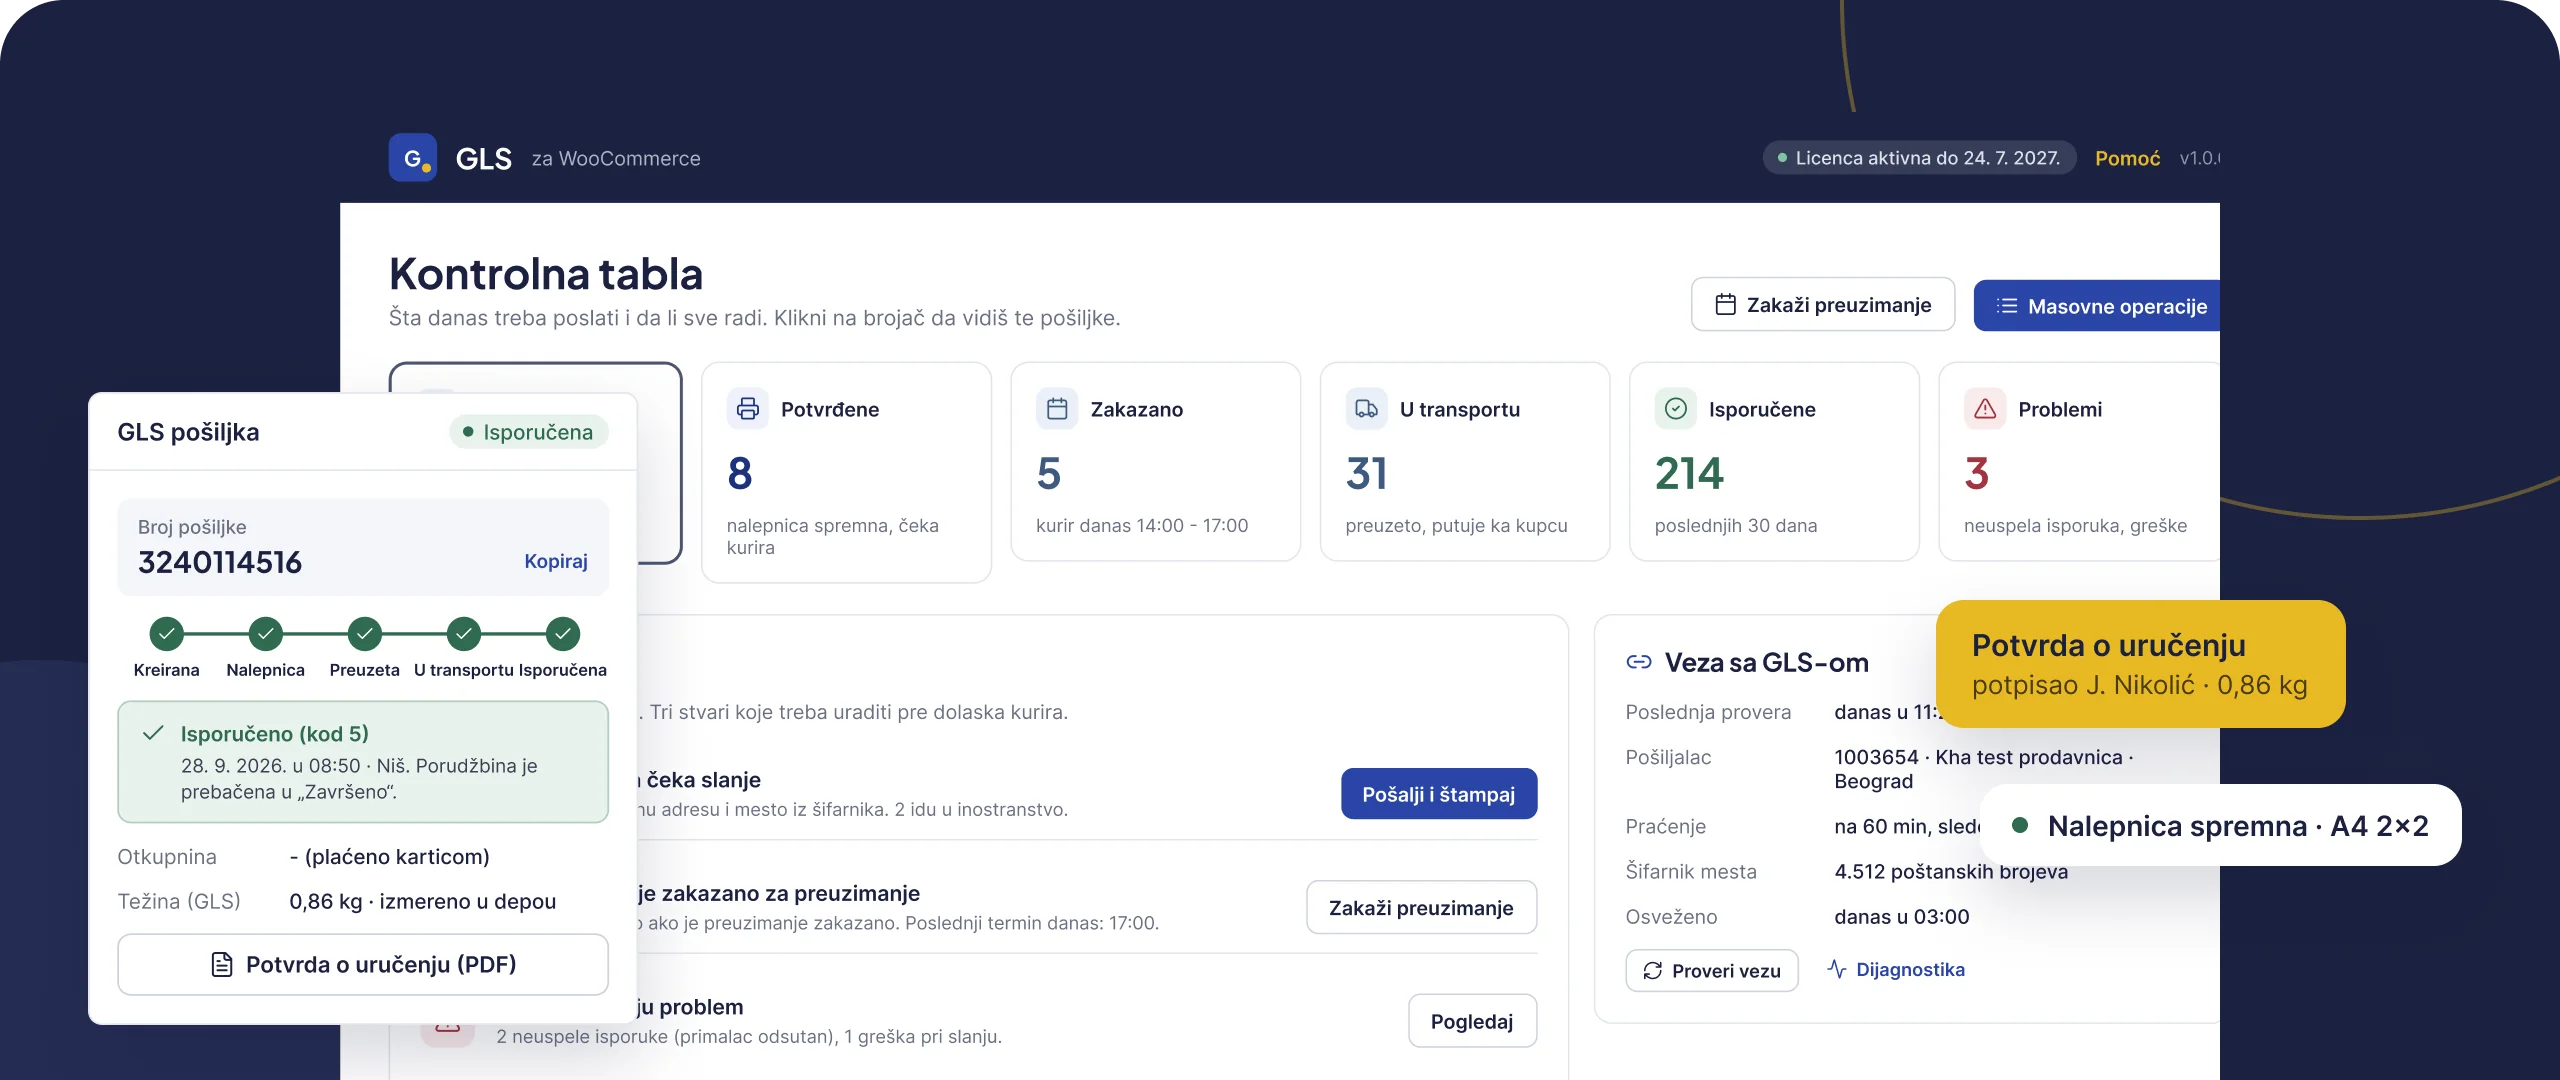Click the printer icon on Potvrđene card
The width and height of the screenshot is (2560, 1080).
747,409
